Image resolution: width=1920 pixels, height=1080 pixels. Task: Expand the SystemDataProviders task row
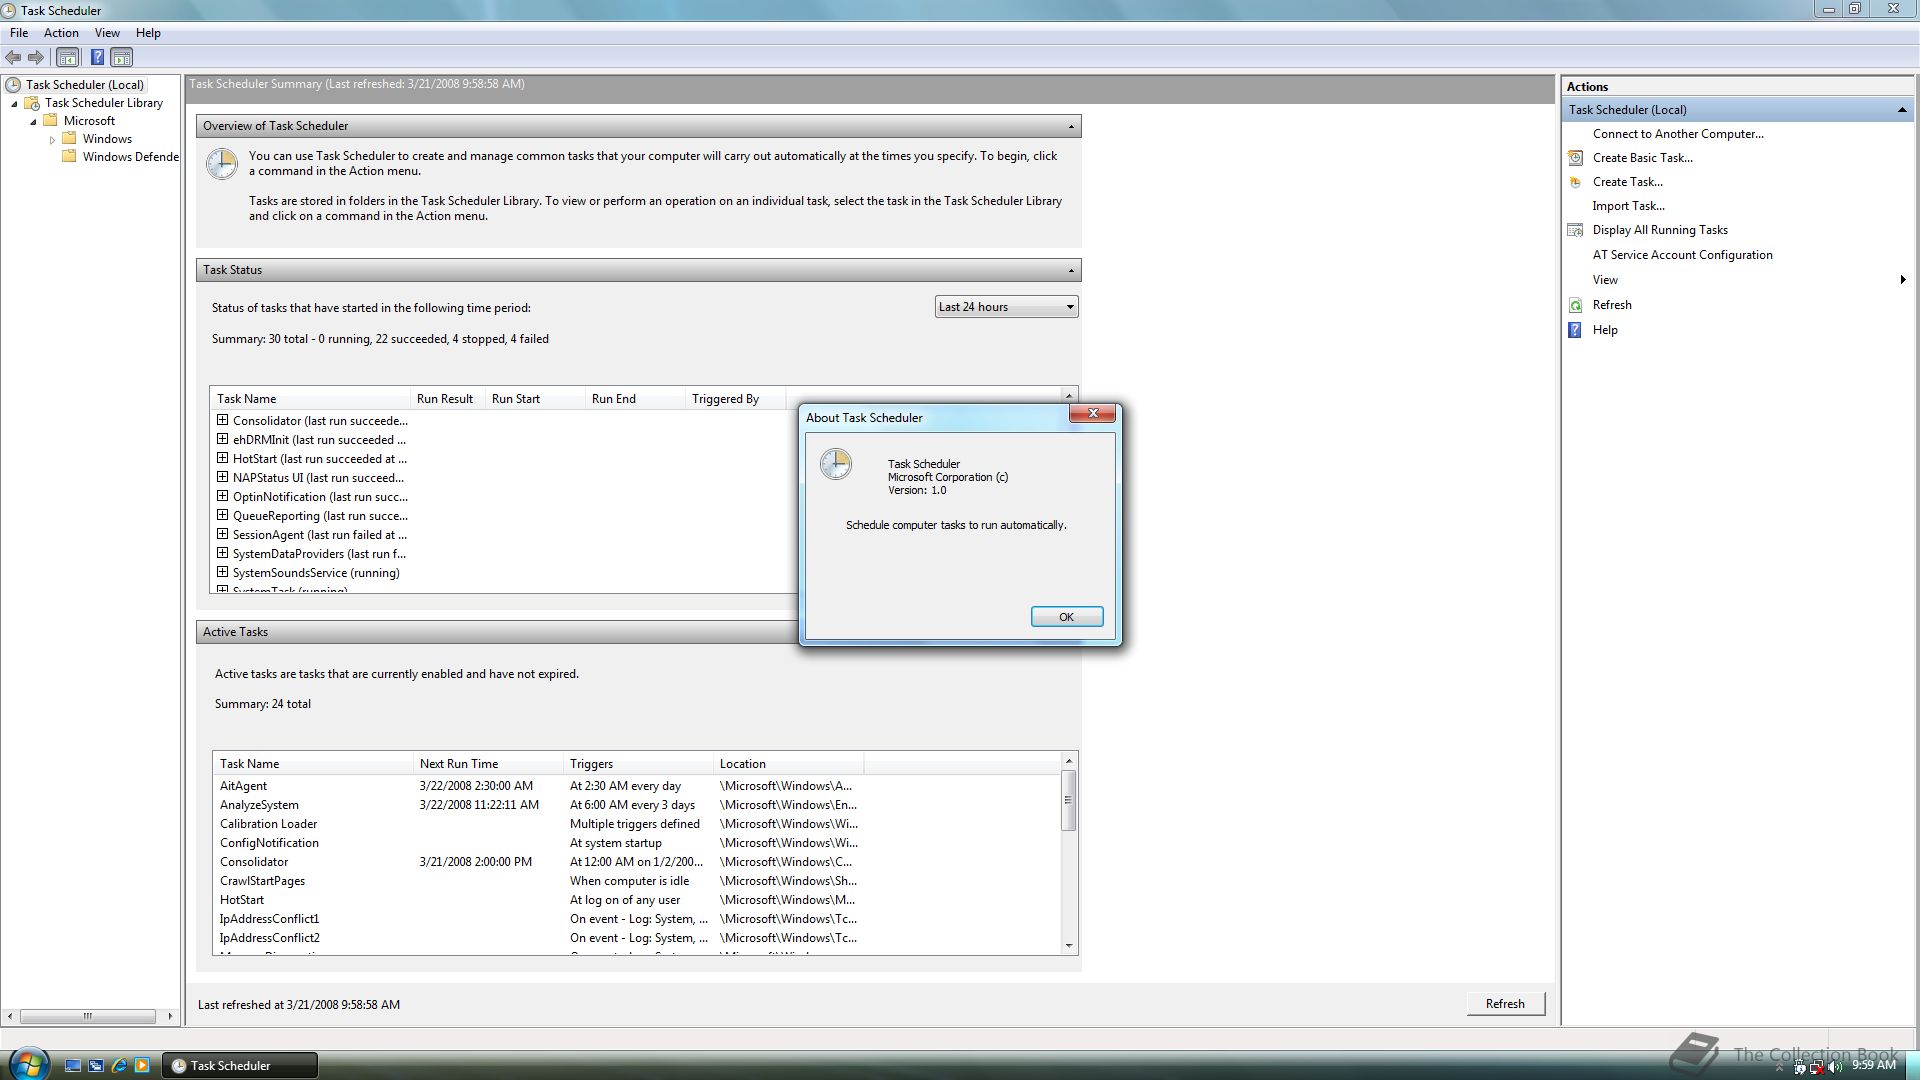click(x=222, y=554)
